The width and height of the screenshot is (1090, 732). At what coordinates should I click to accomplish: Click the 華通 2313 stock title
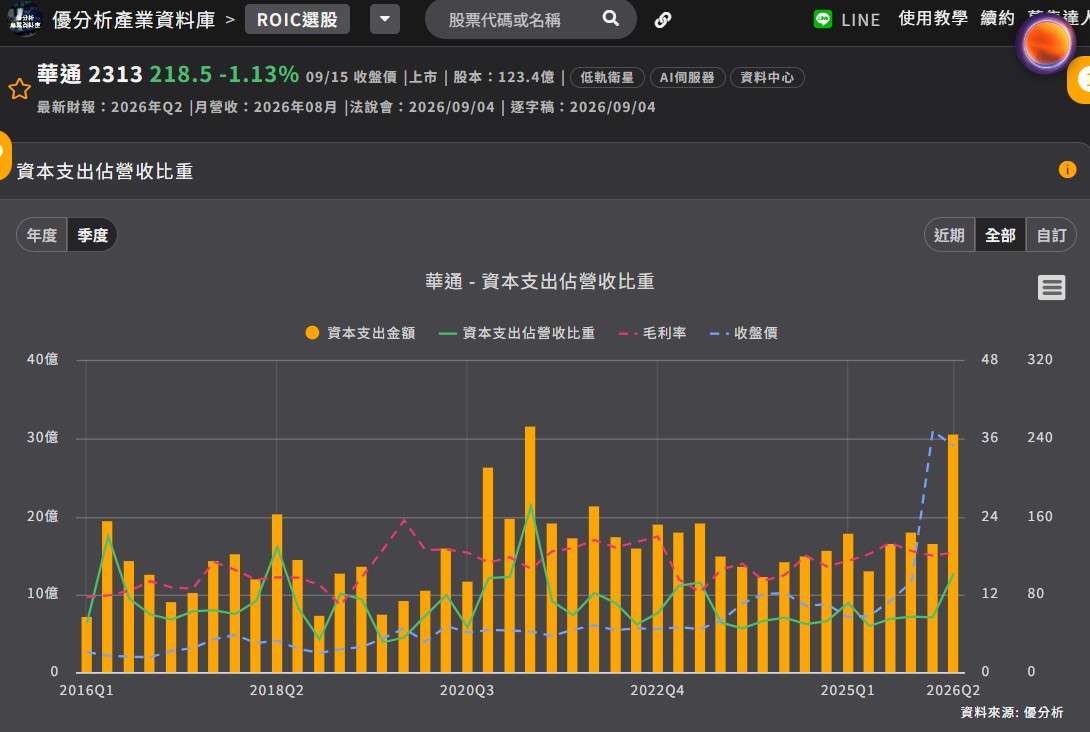[x=90, y=74]
